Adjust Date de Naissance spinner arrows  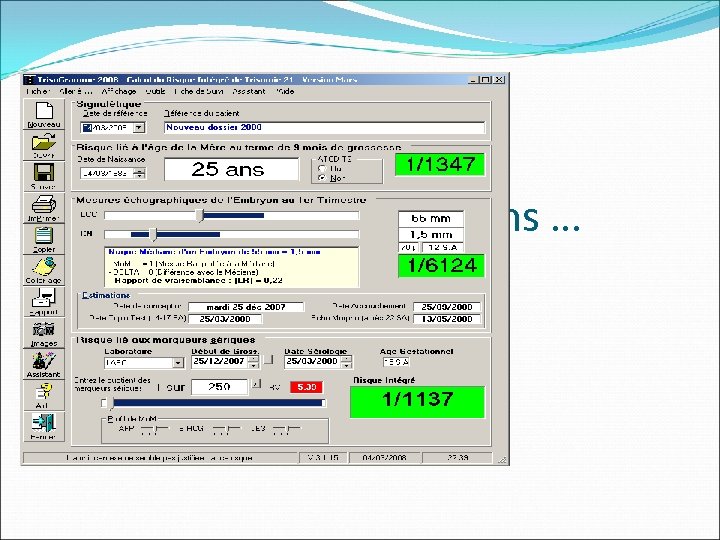coord(140,174)
